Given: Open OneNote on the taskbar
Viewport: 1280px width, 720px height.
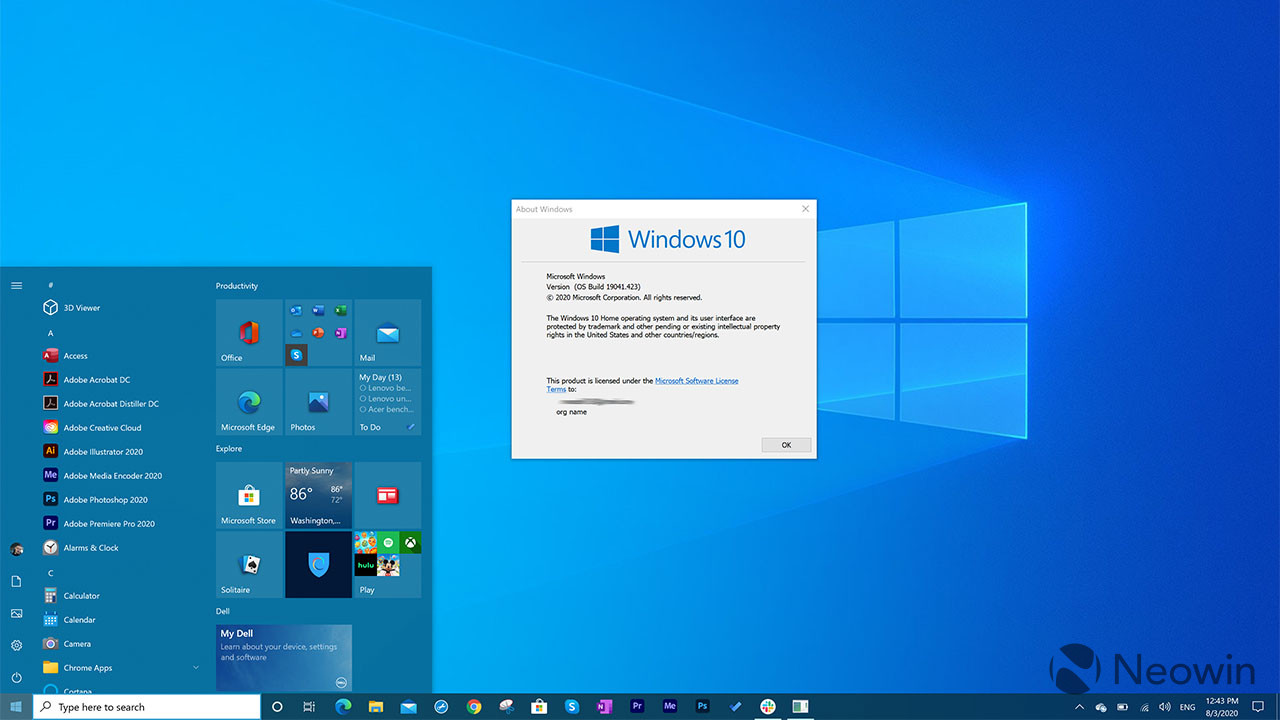Looking at the screenshot, I should click(604, 707).
